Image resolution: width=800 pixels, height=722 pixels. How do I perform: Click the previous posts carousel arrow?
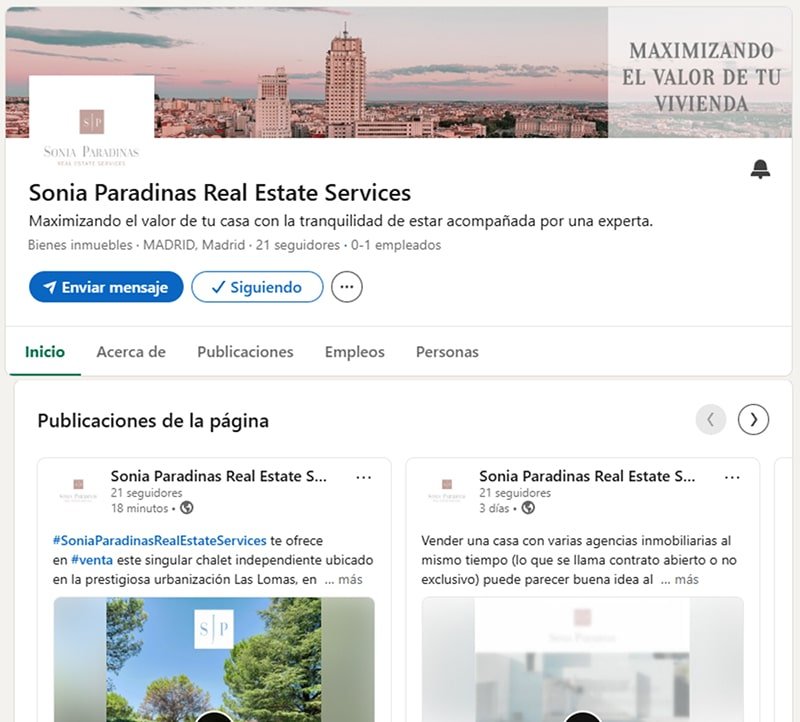point(710,419)
